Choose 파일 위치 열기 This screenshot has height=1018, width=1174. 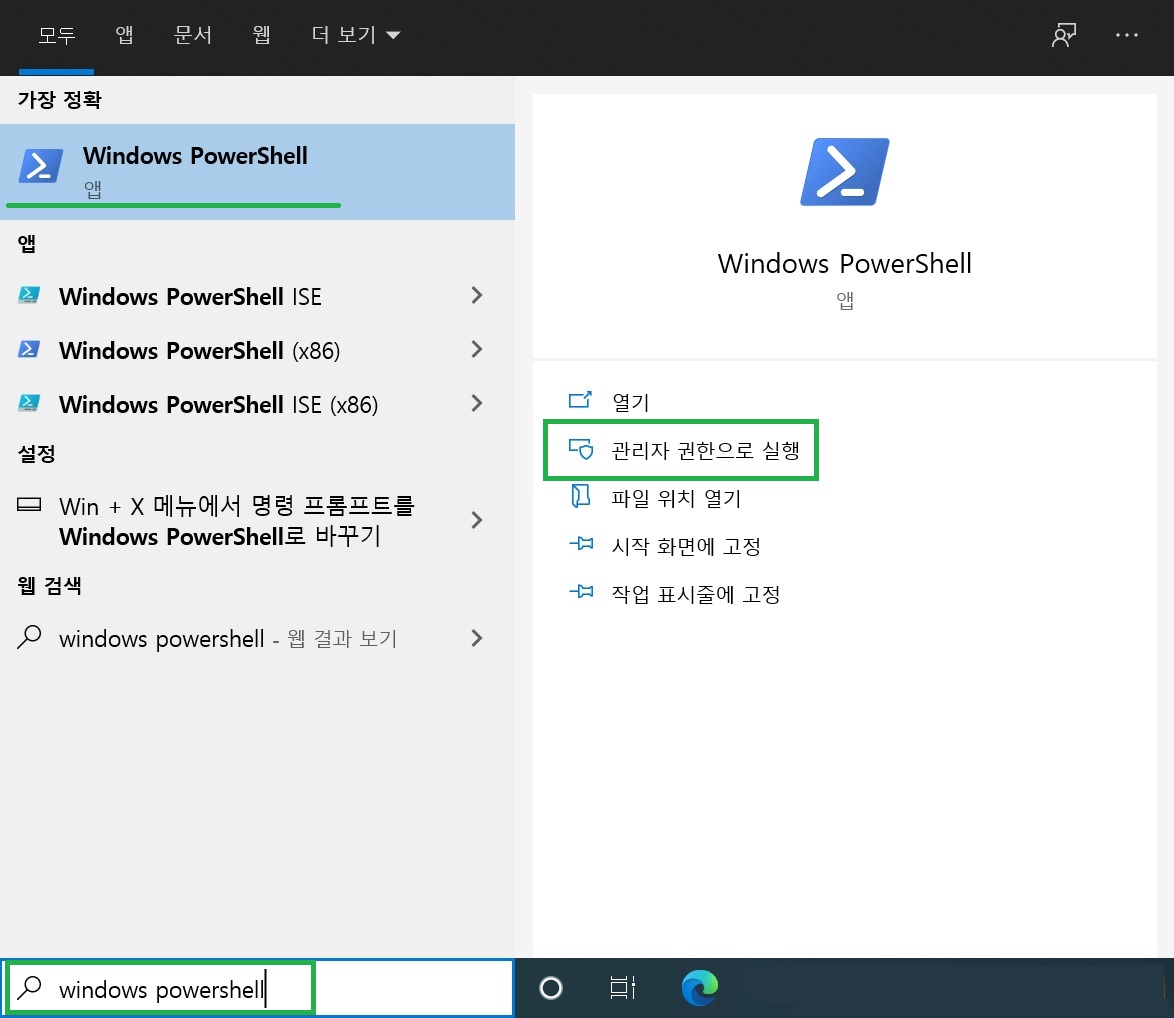click(676, 498)
